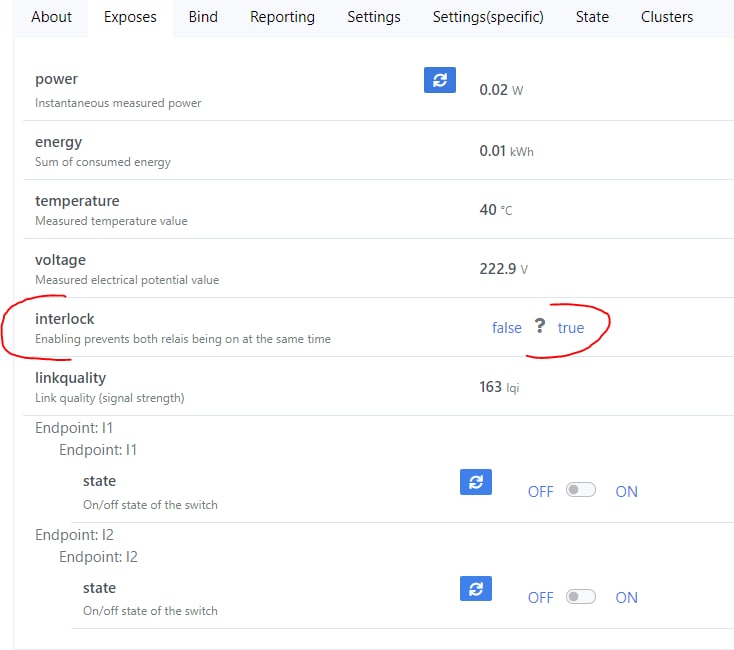Click the 163 lqi linkquality value
The image size is (734, 650).
pyautogui.click(x=499, y=387)
